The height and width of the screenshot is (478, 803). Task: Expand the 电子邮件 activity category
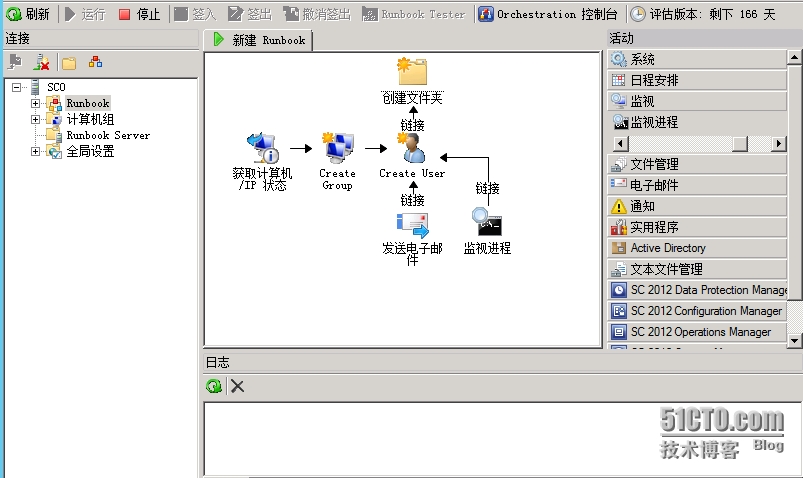tap(697, 185)
